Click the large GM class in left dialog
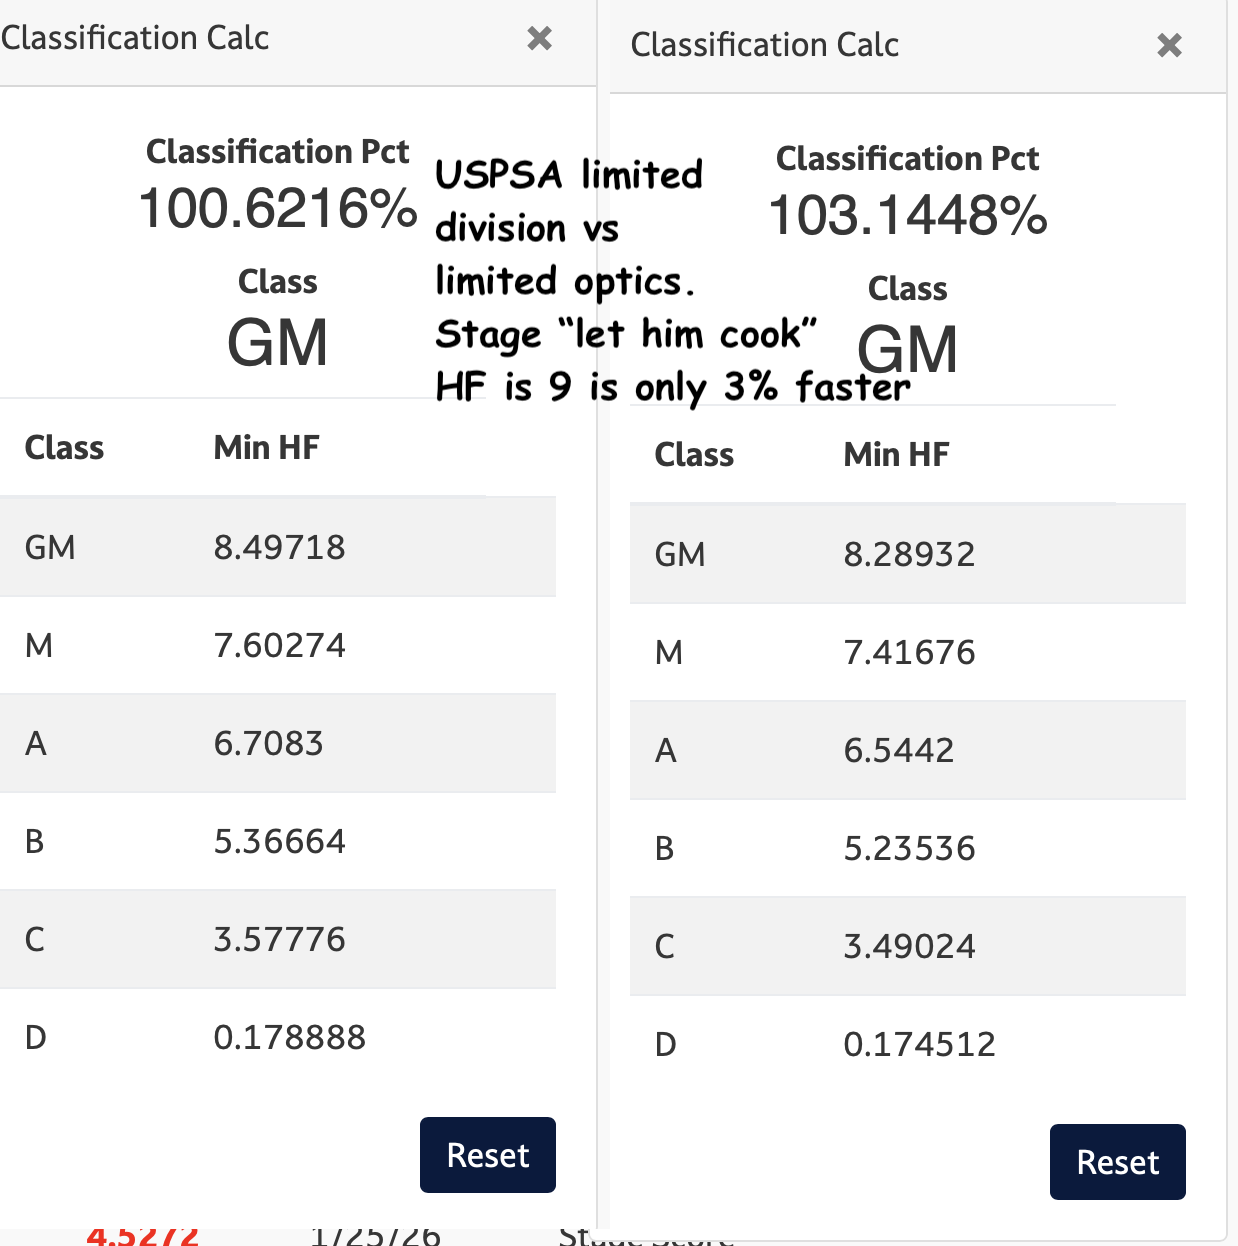Image resolution: width=1238 pixels, height=1246 pixels. point(278,343)
